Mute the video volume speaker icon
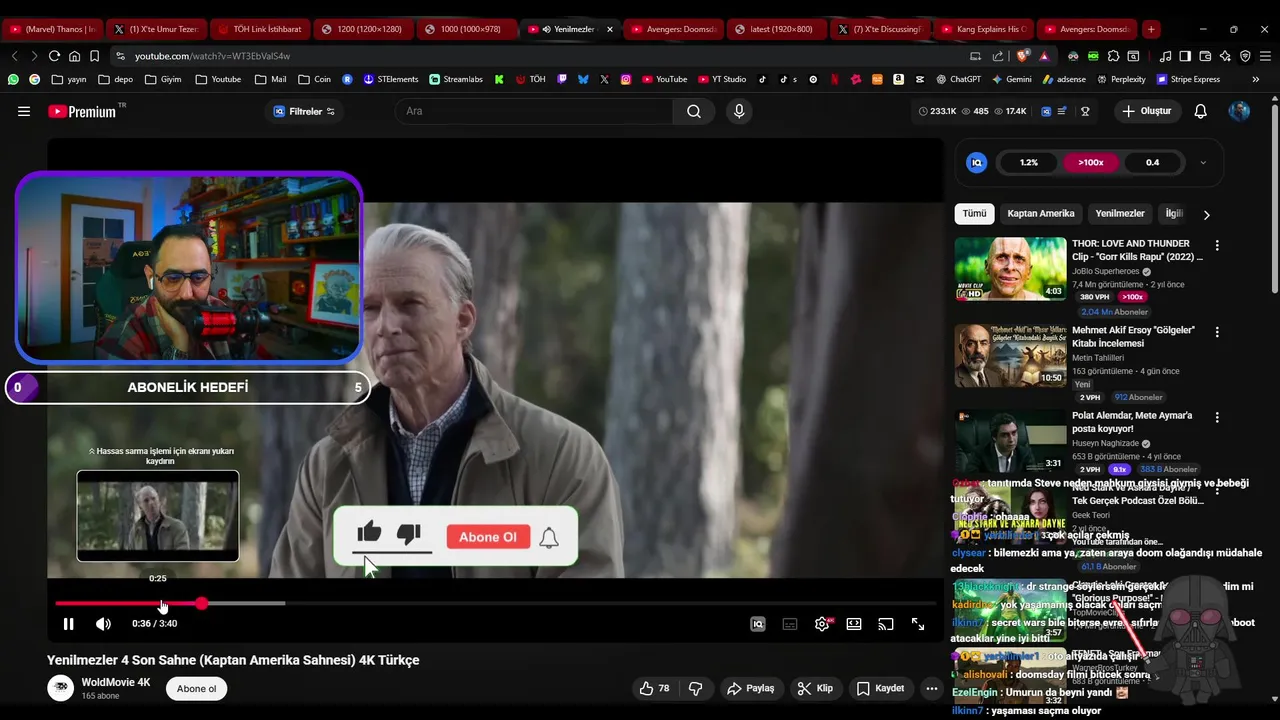The height and width of the screenshot is (720, 1280). coord(103,624)
